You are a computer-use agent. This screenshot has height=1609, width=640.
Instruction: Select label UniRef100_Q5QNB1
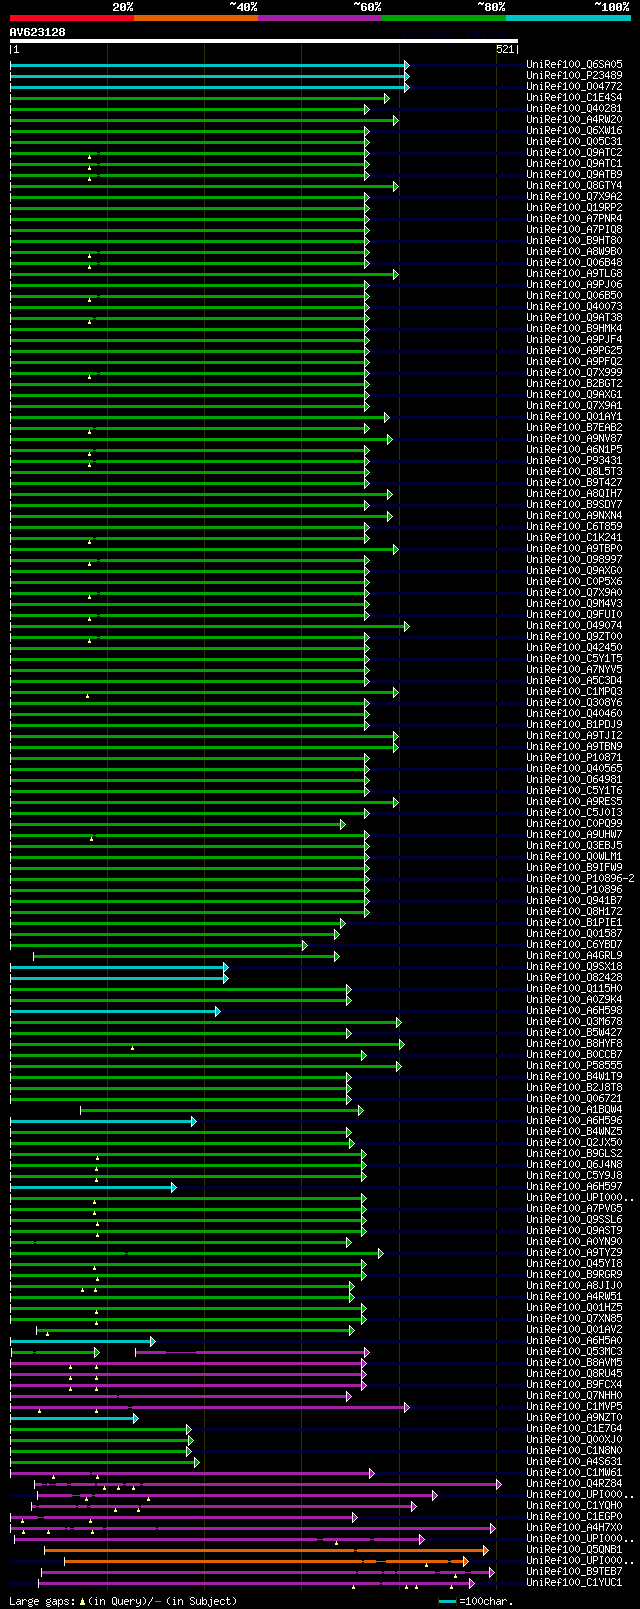(x=574, y=1550)
